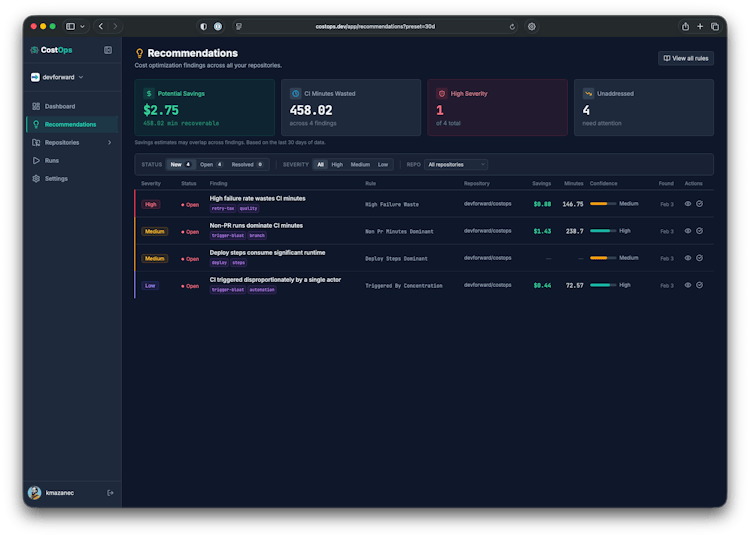Viewport: 750px width, 538px height.
Task: Open the All repositories dropdown
Action: [x=456, y=164]
